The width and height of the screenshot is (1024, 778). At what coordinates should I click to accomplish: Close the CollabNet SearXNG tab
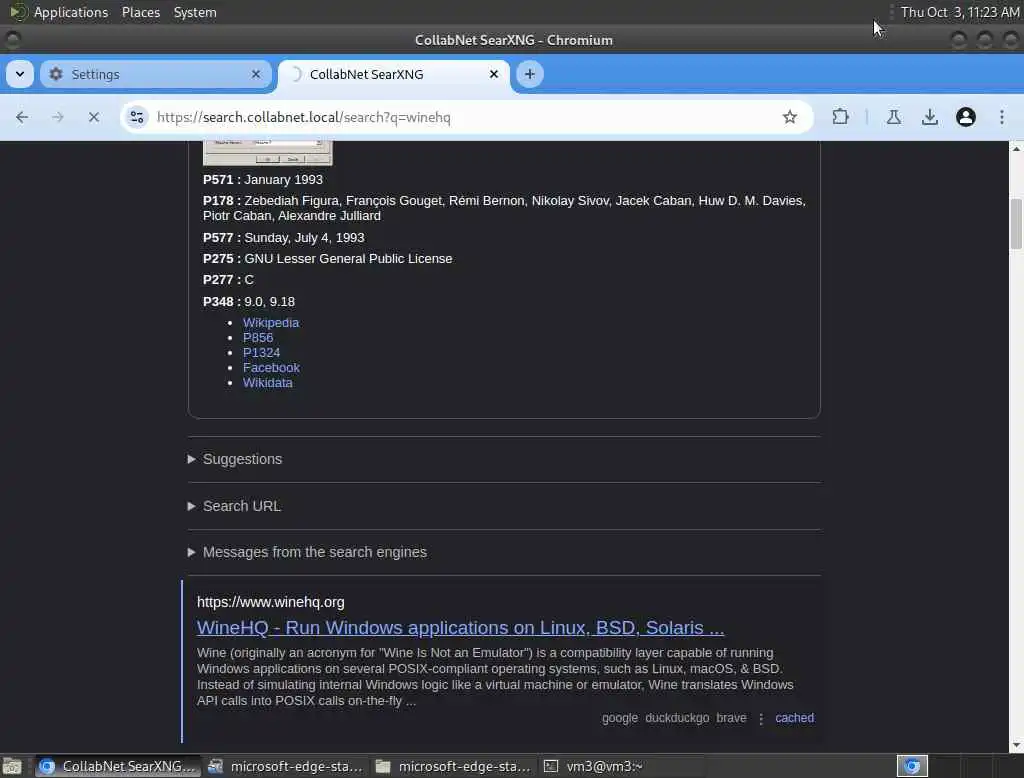494,74
